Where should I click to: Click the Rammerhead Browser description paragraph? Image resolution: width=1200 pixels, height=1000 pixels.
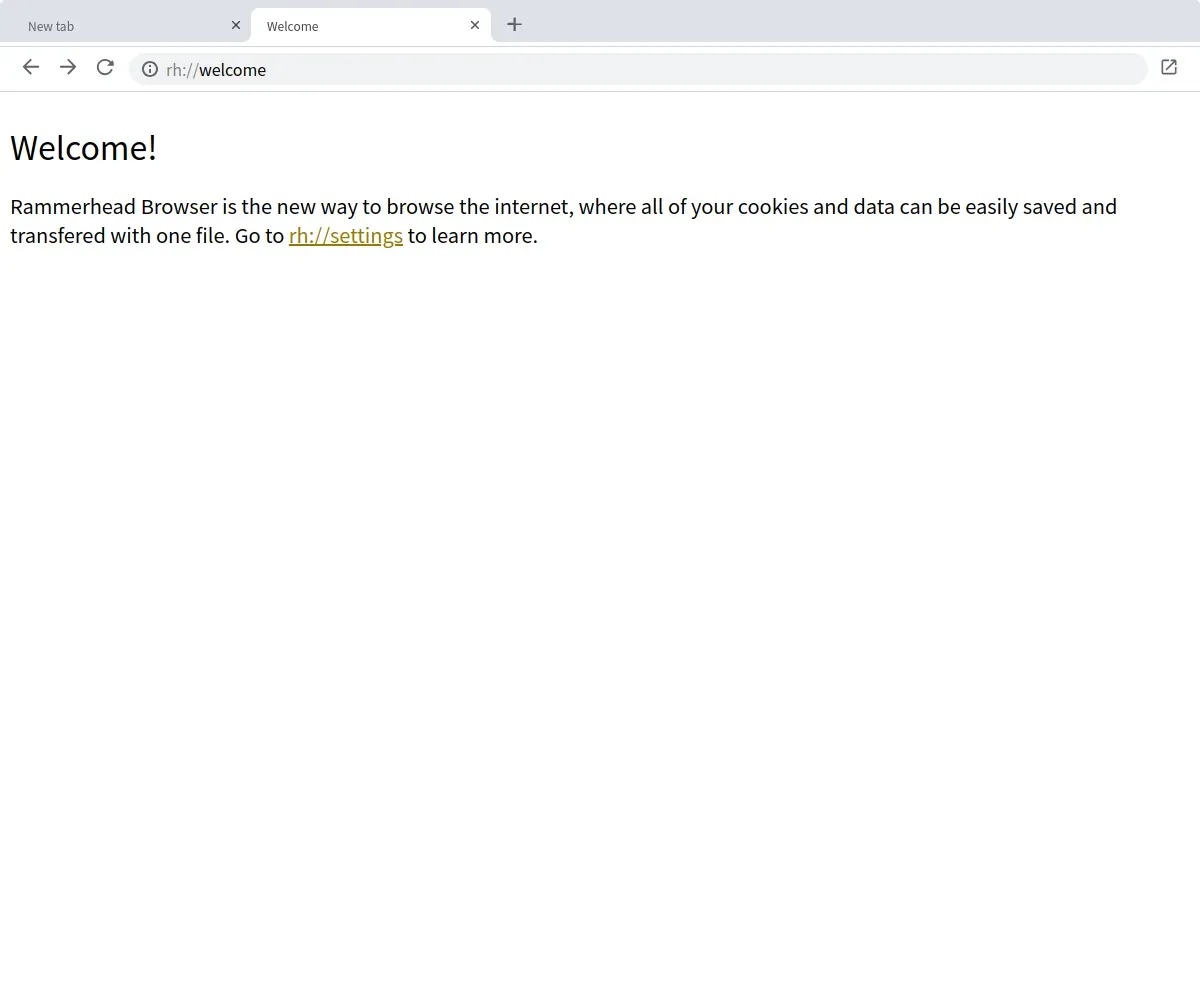click(x=563, y=221)
